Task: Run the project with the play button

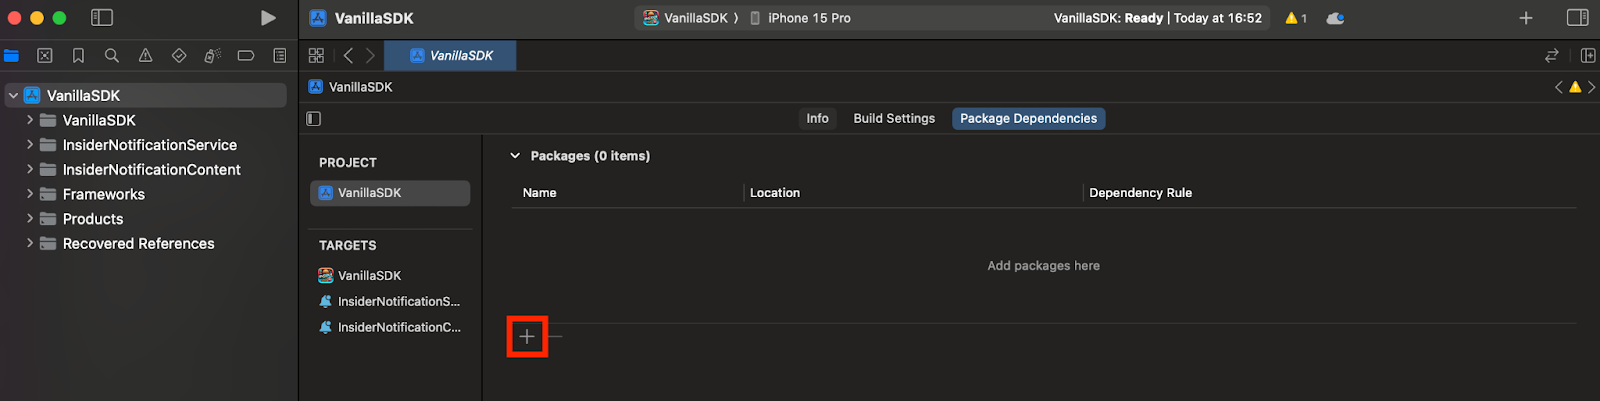Action: (x=268, y=18)
